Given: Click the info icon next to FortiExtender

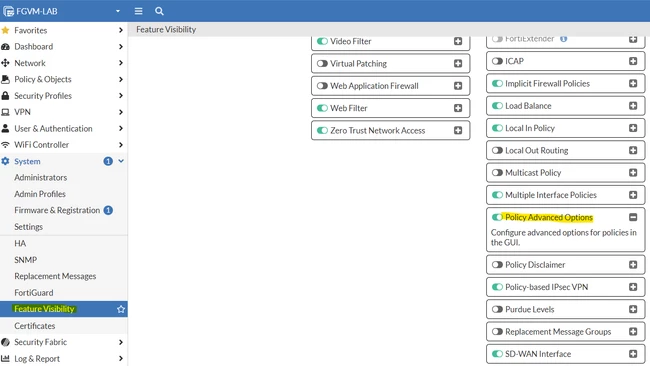Looking at the screenshot, I should (x=563, y=39).
